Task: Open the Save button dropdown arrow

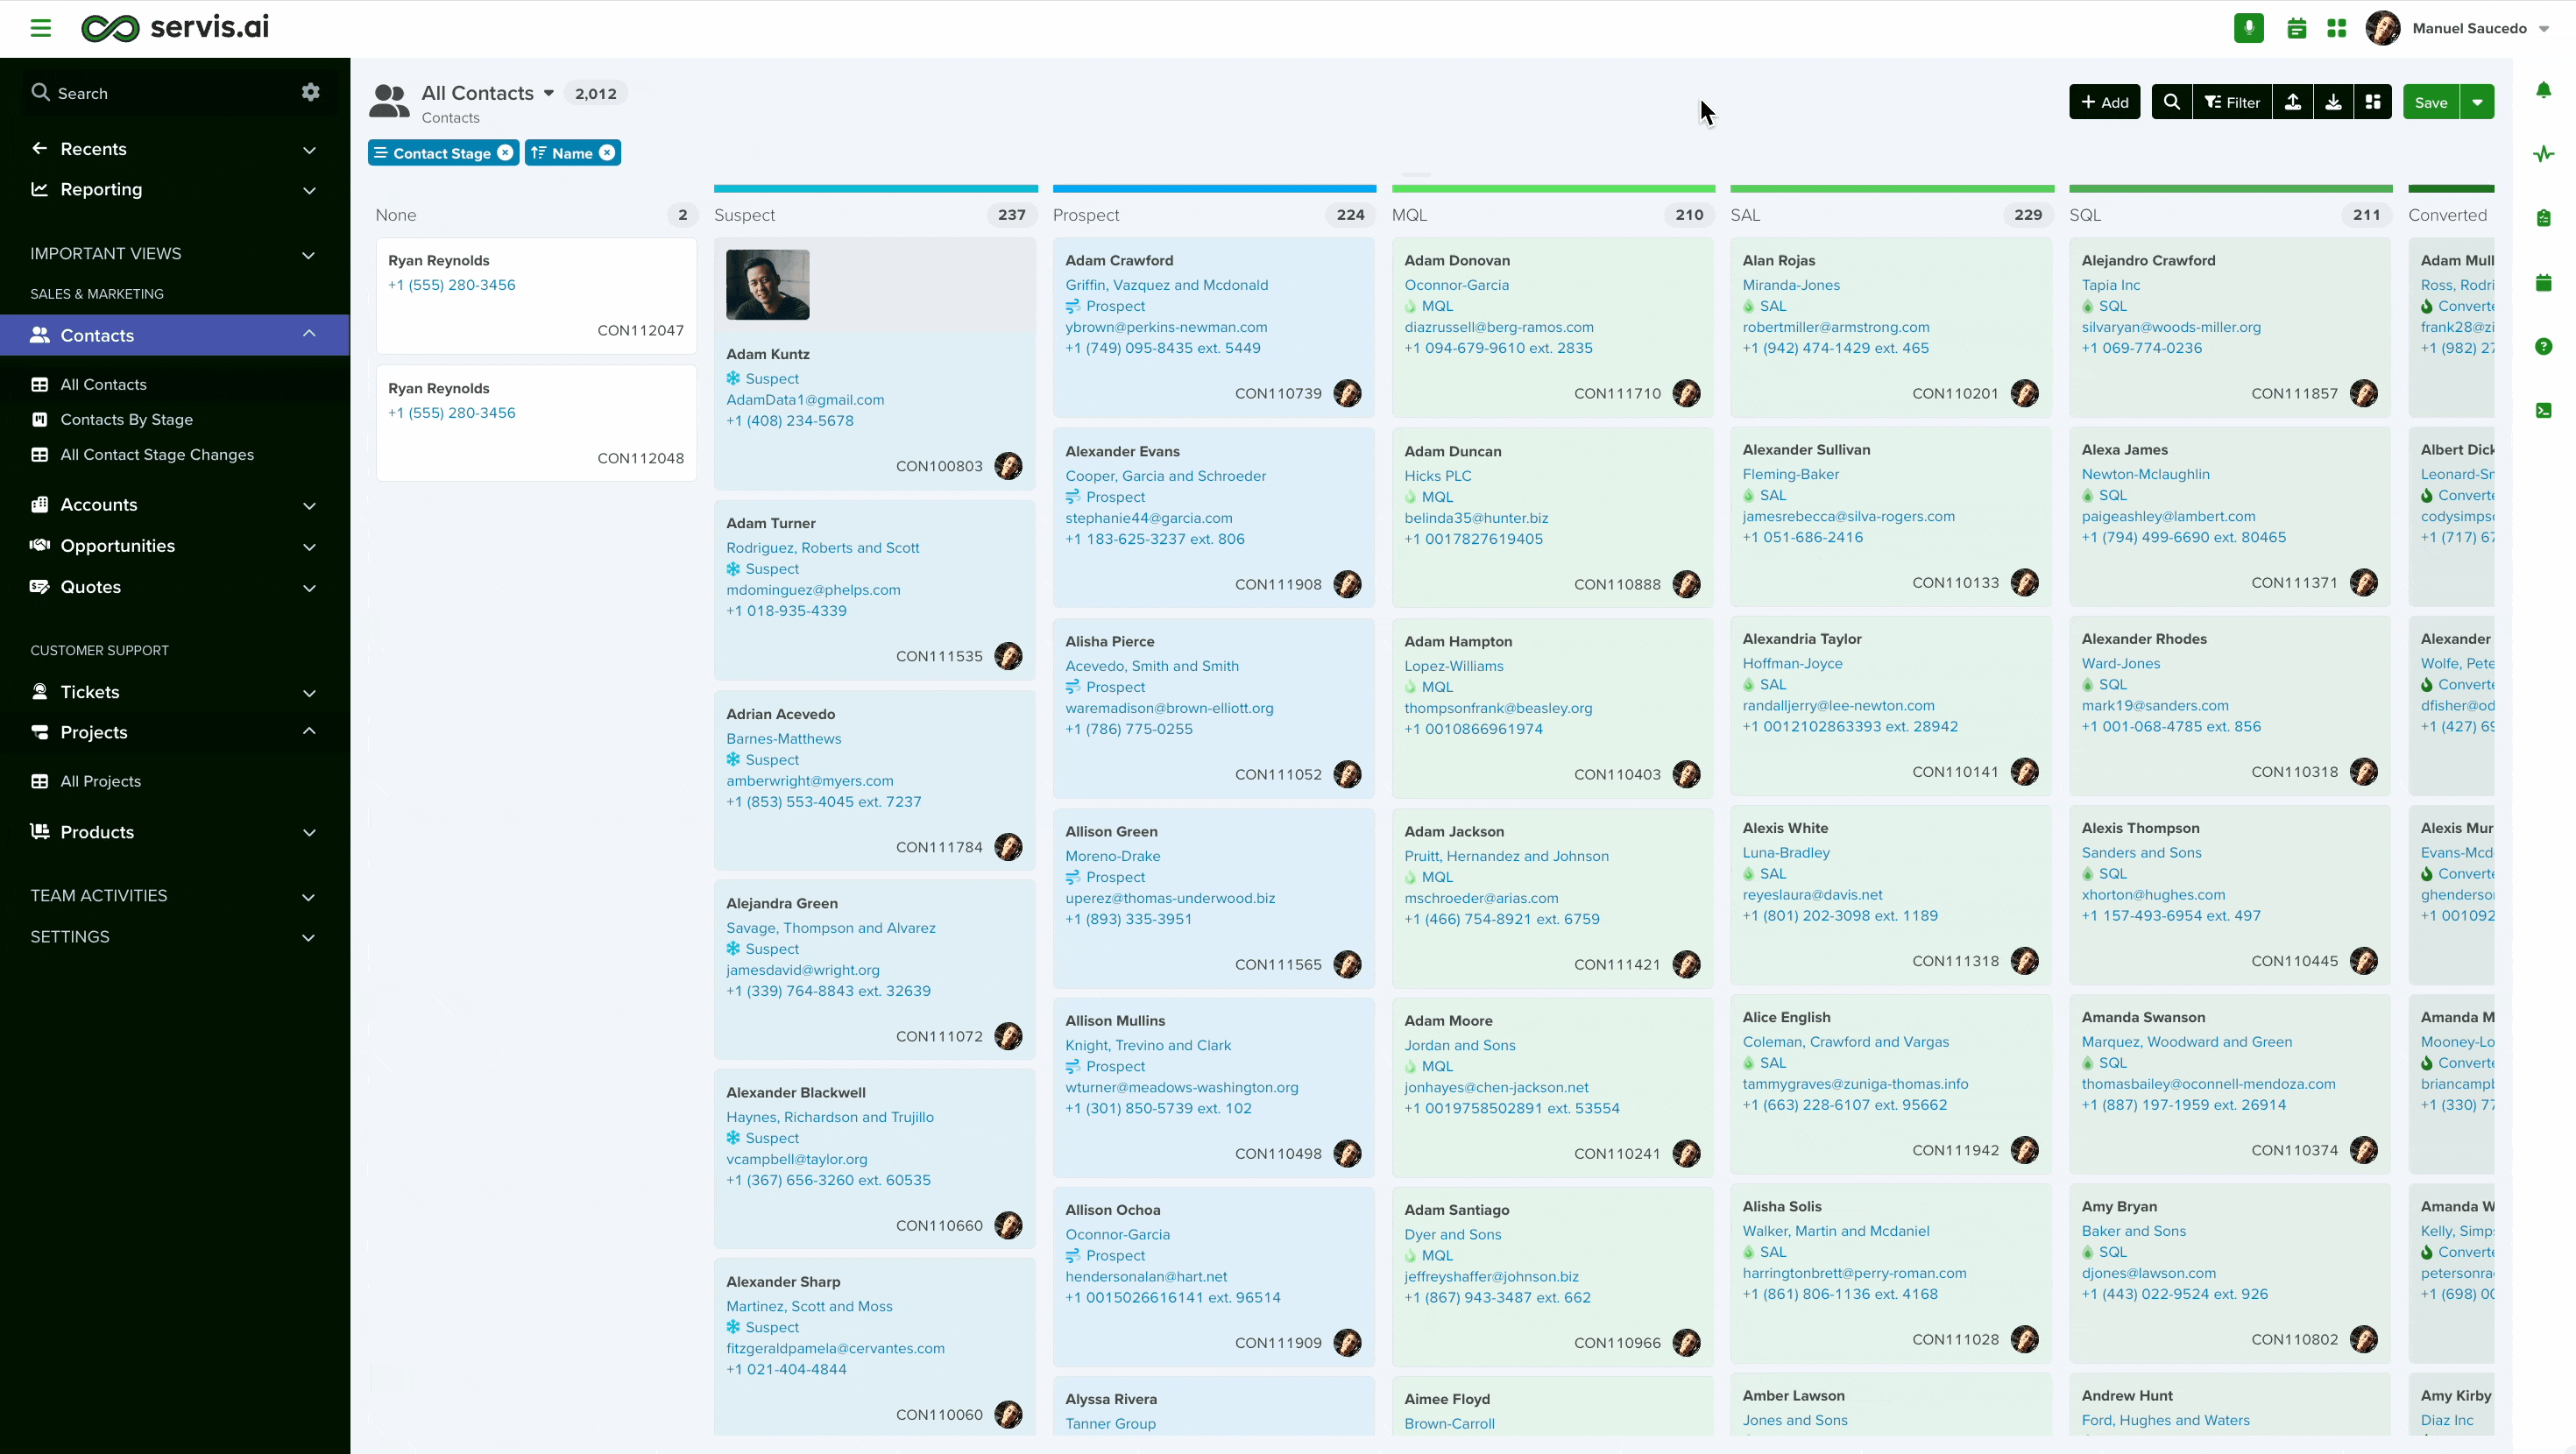Action: pyautogui.click(x=2477, y=102)
